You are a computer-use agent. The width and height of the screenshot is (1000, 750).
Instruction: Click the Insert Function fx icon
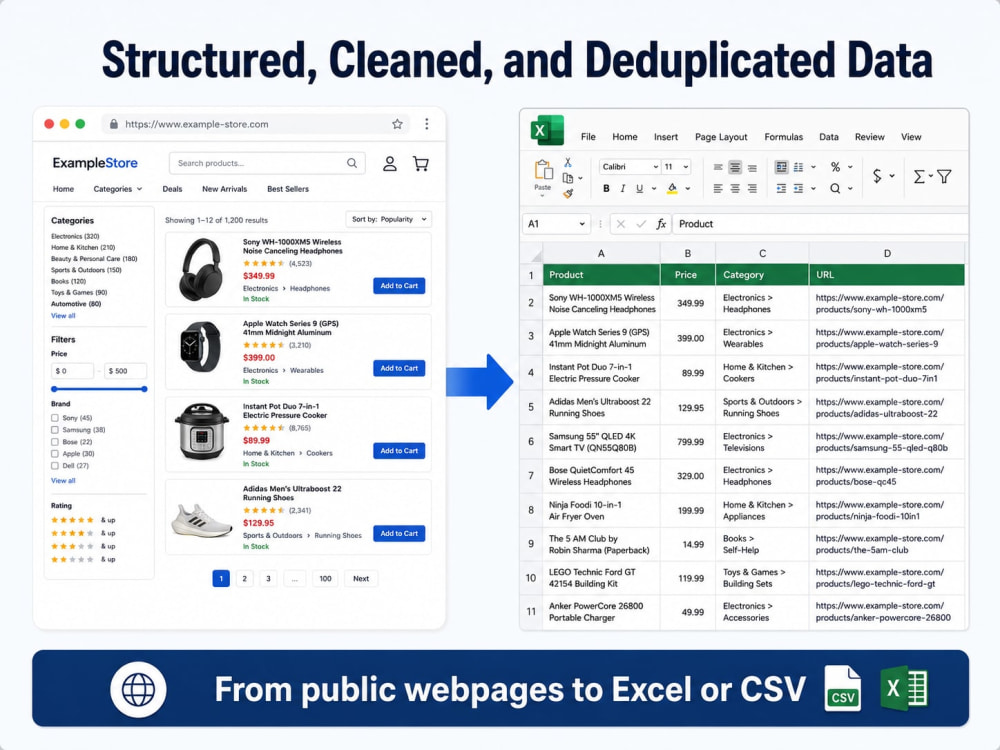tap(661, 224)
